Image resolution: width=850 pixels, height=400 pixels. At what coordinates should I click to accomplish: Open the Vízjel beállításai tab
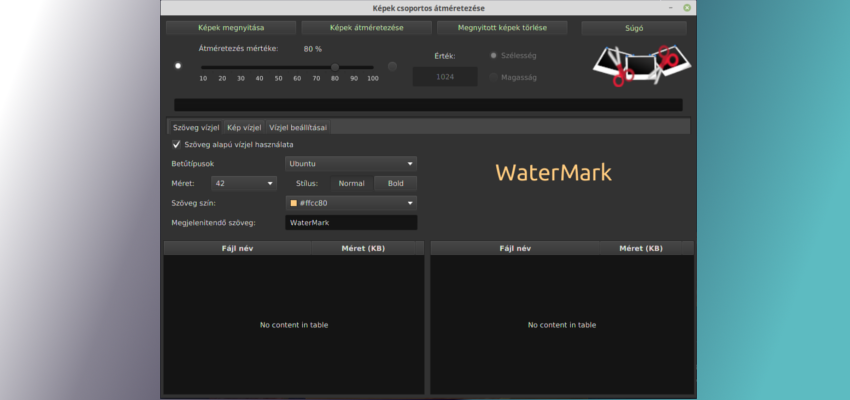(x=298, y=127)
